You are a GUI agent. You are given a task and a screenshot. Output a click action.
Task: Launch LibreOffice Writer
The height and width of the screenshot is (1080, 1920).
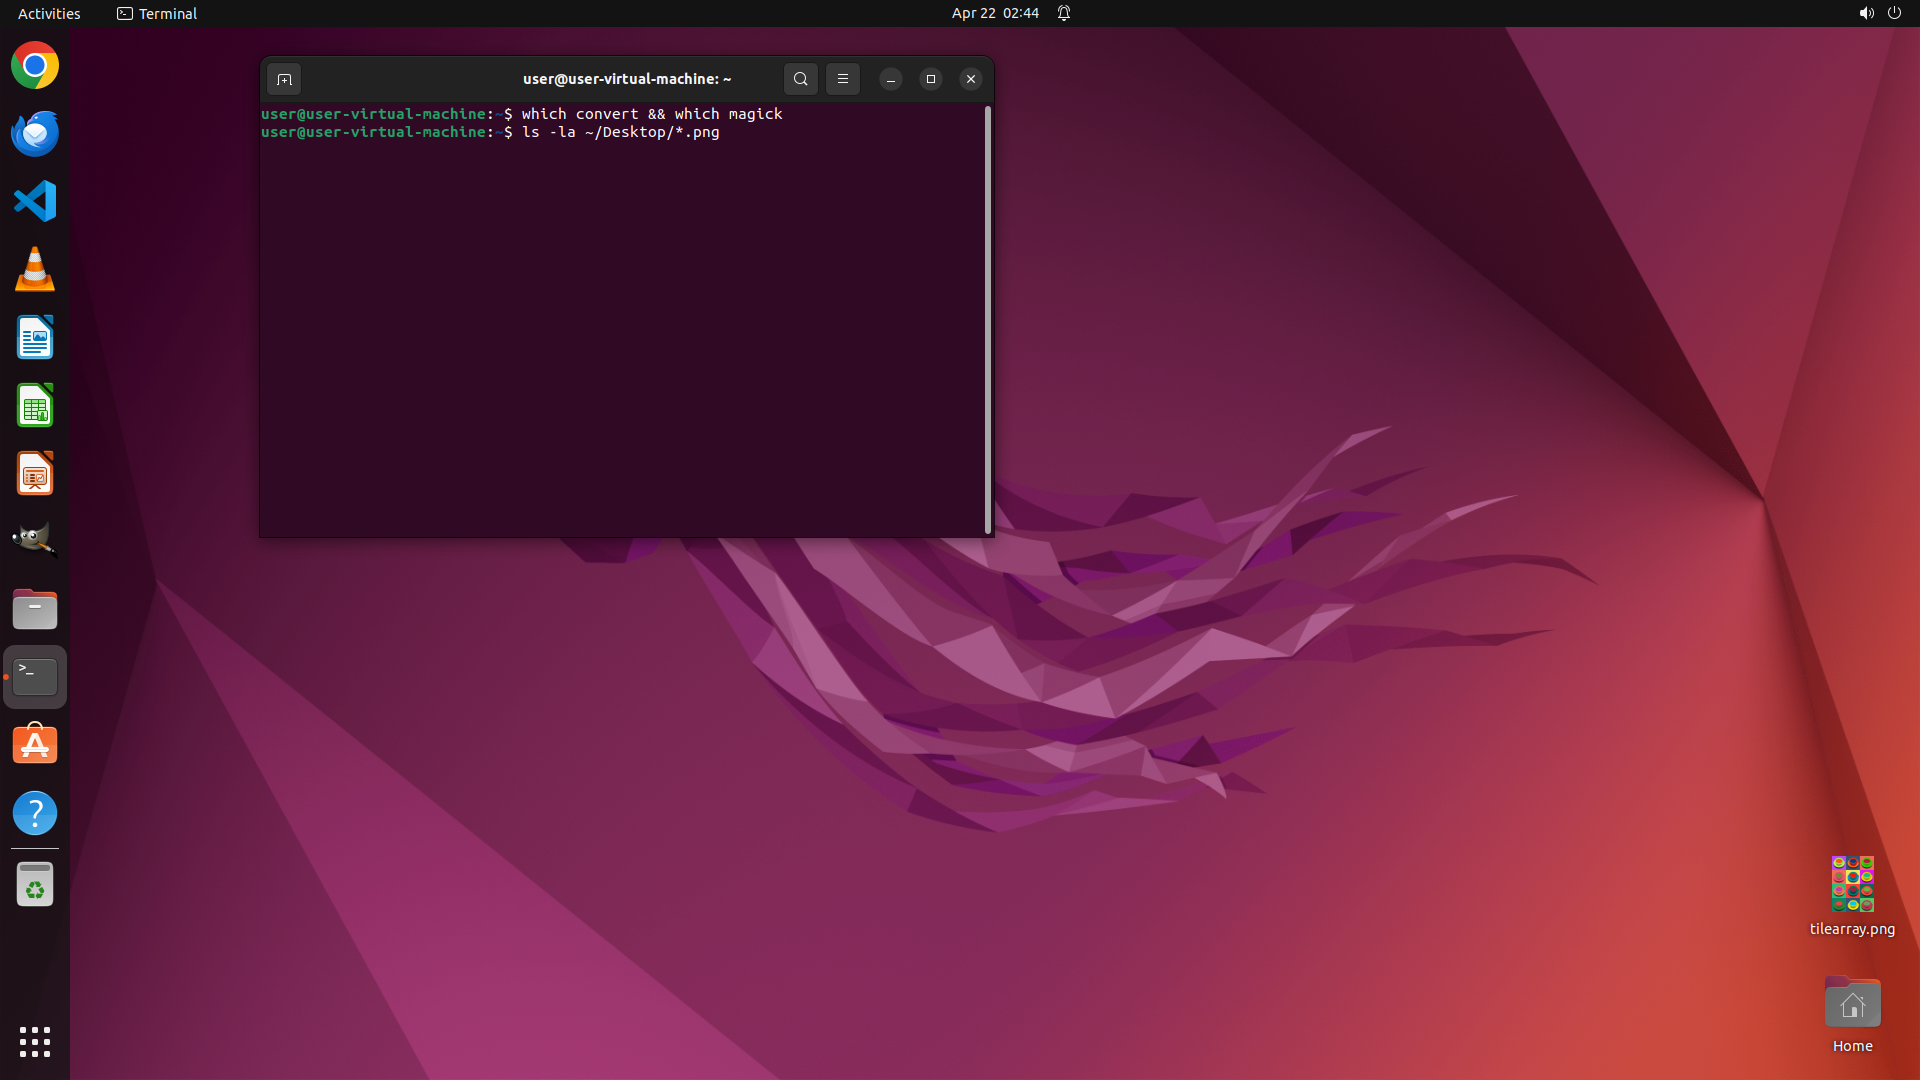(x=35, y=338)
